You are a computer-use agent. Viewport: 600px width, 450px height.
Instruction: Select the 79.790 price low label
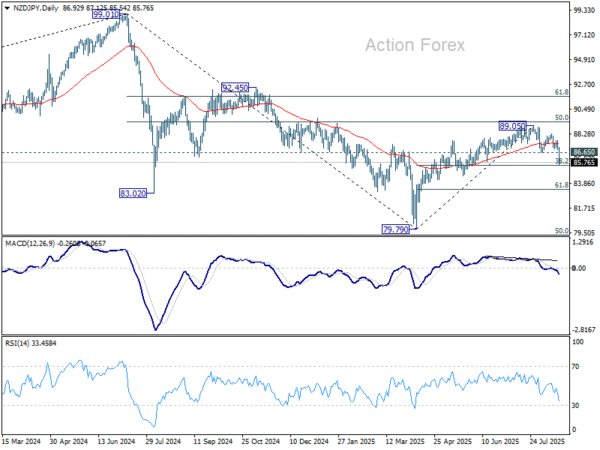(x=396, y=229)
